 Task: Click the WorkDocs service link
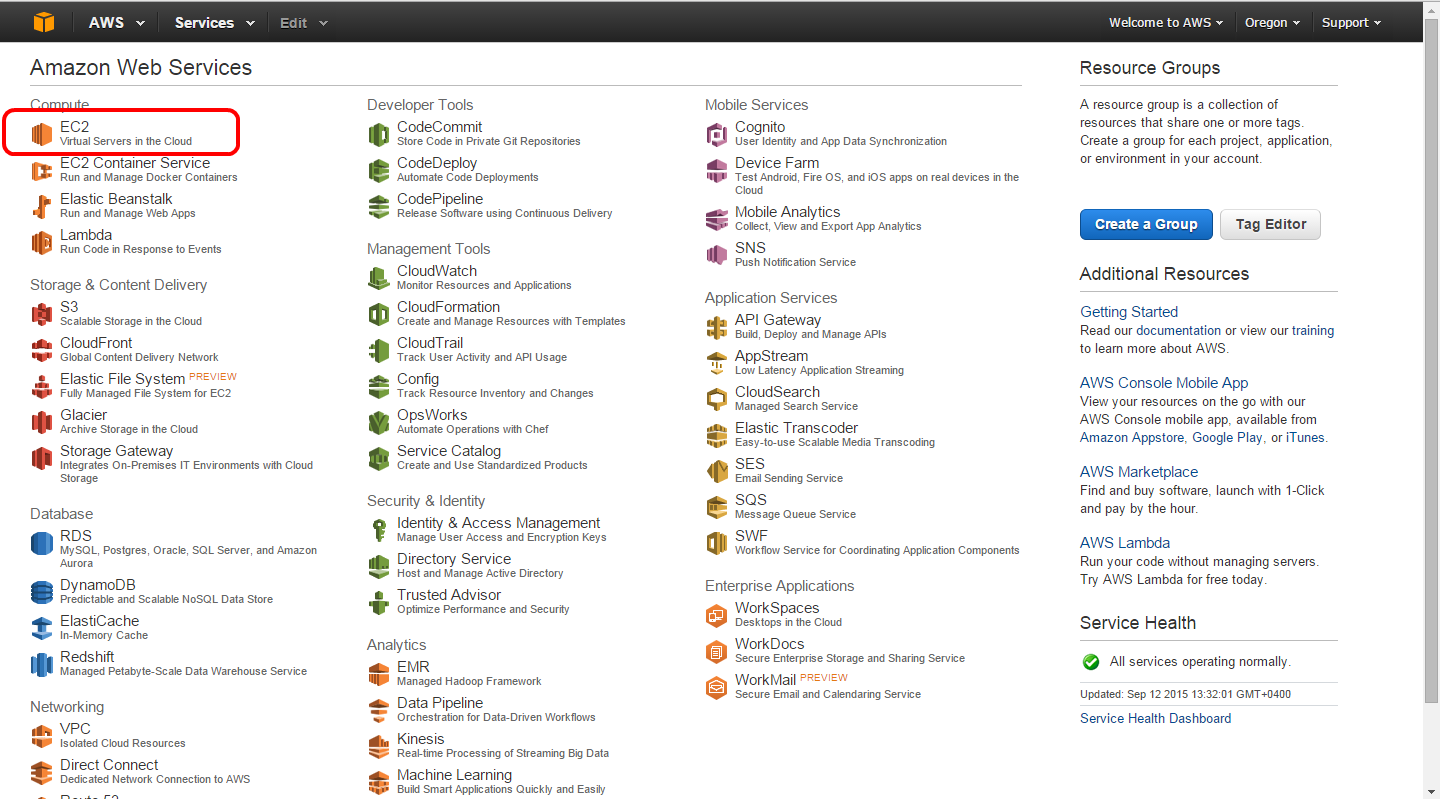pos(769,644)
